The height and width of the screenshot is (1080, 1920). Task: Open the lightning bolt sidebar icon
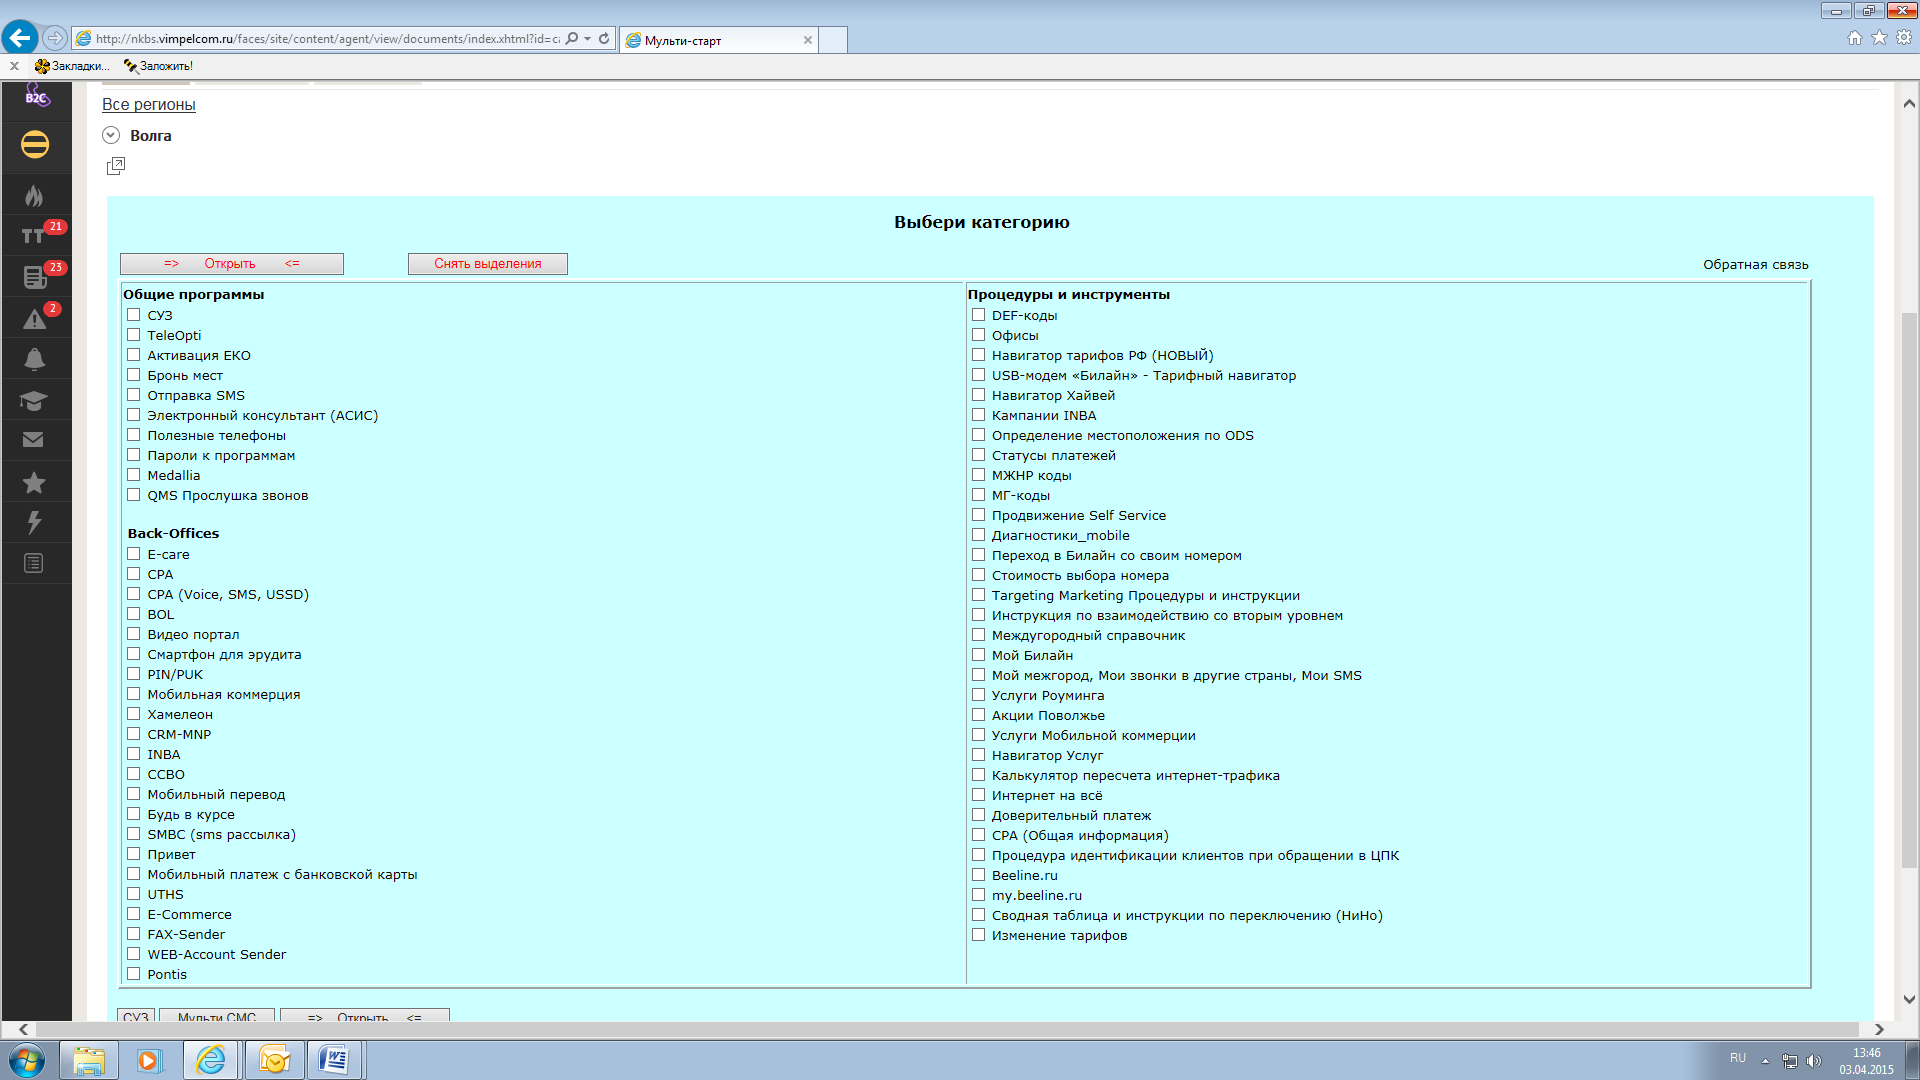coord(34,522)
